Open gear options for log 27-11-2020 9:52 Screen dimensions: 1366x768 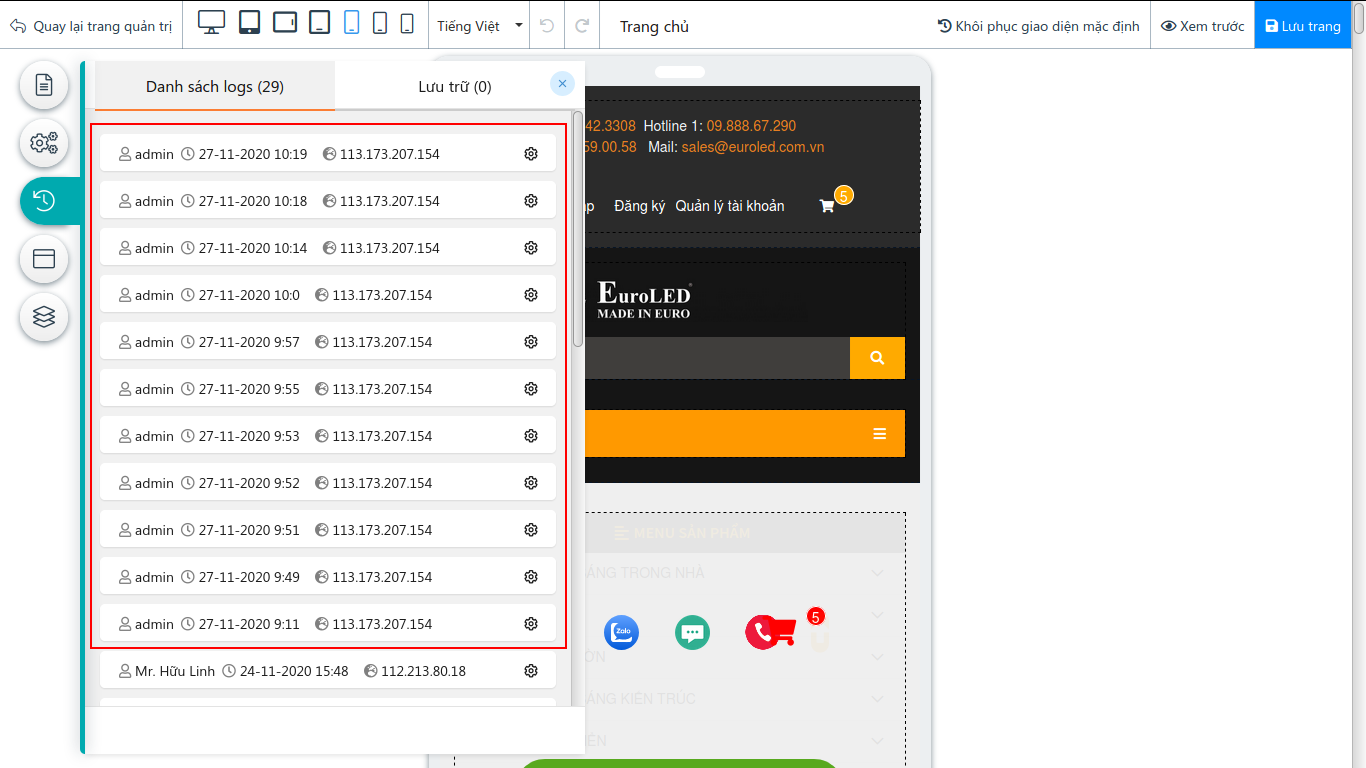tap(531, 483)
